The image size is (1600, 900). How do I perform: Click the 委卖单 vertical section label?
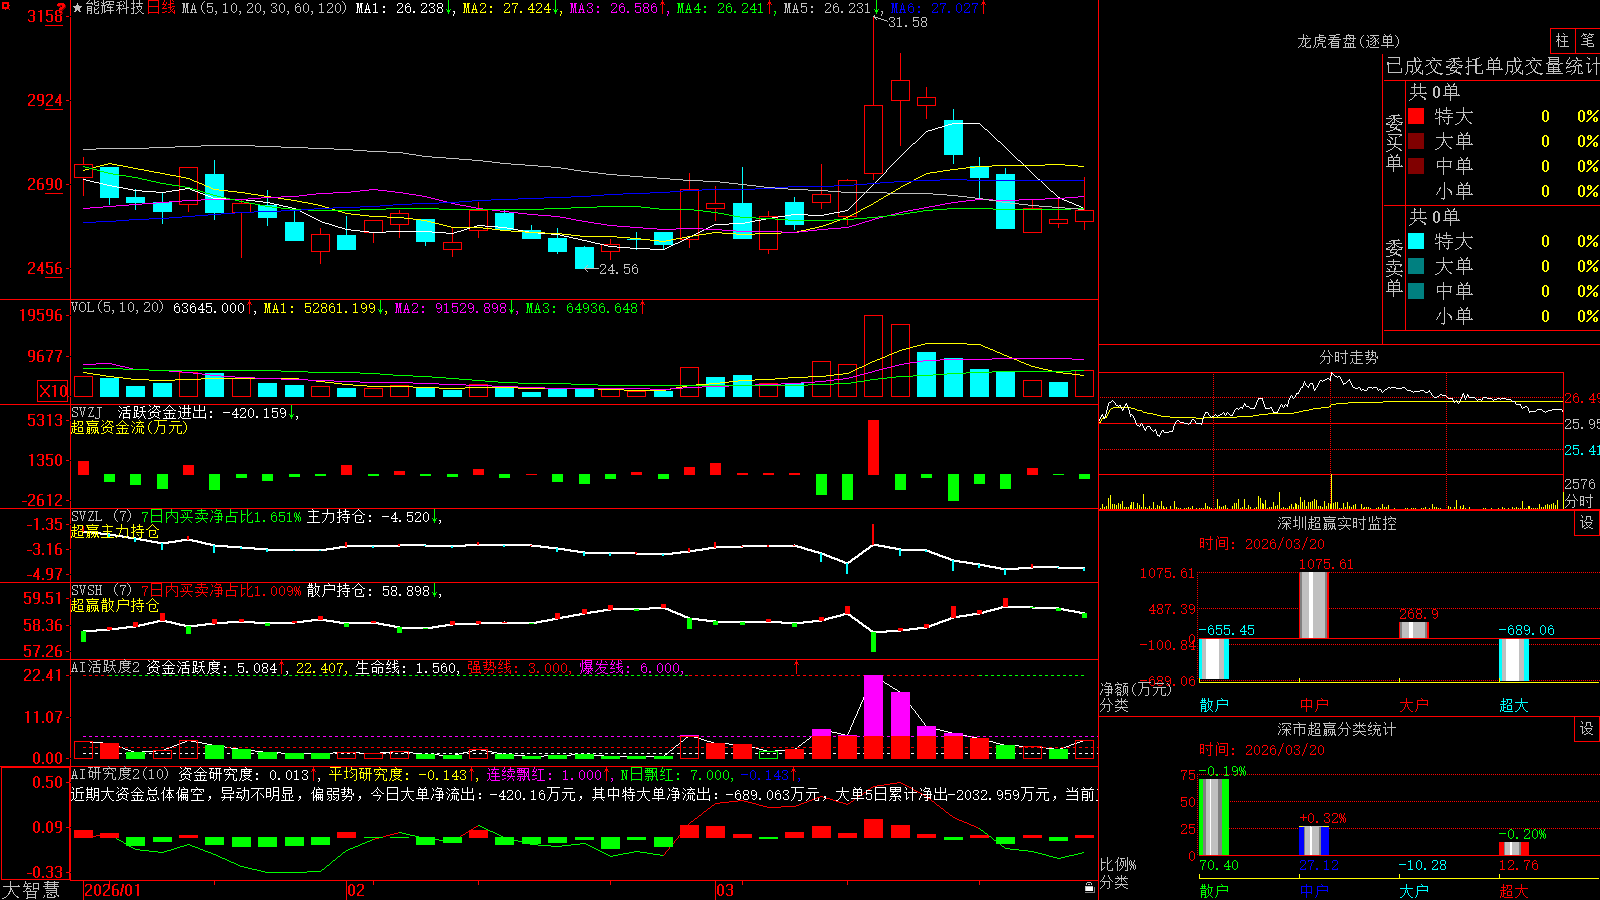click(1394, 267)
